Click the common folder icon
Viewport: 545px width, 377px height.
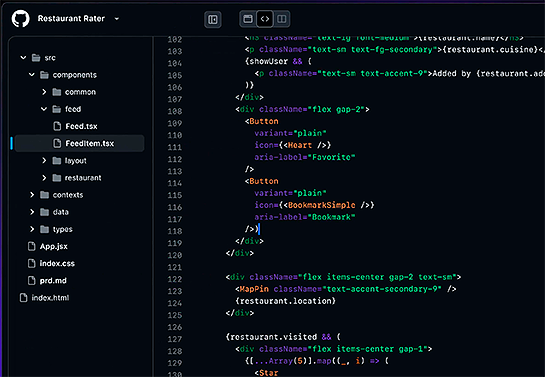click(x=57, y=92)
